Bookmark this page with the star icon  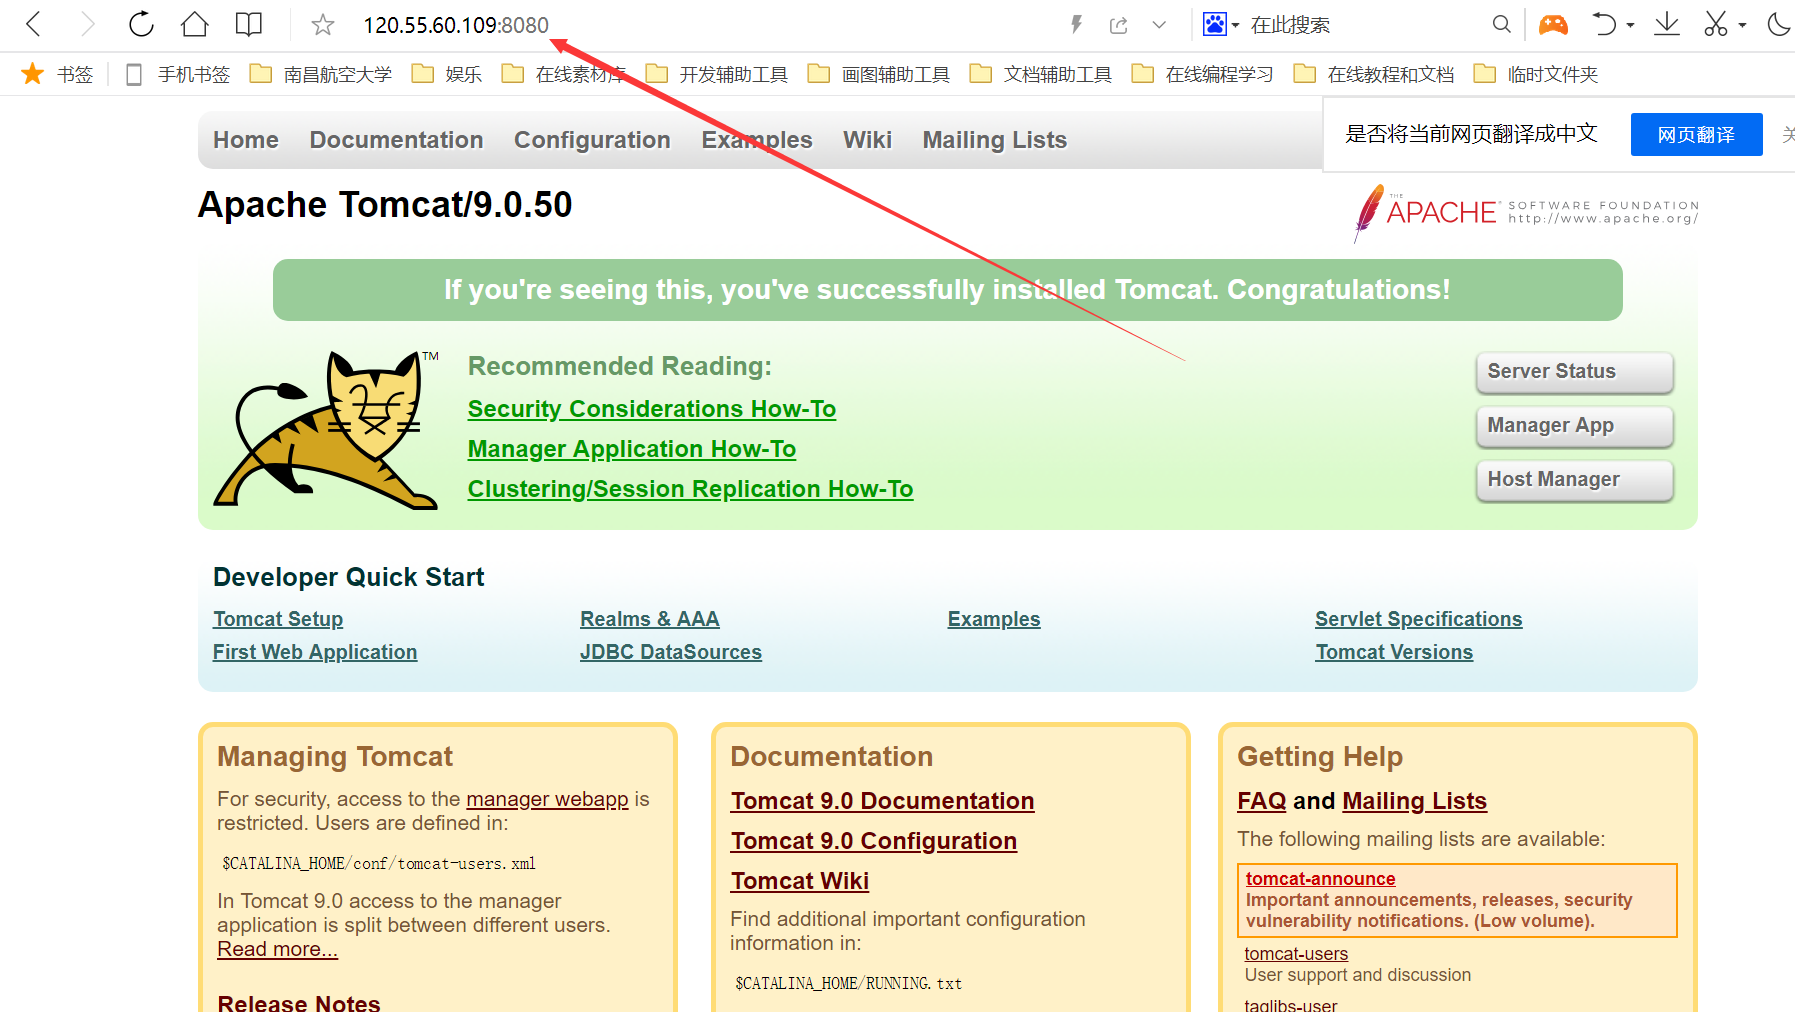(322, 25)
